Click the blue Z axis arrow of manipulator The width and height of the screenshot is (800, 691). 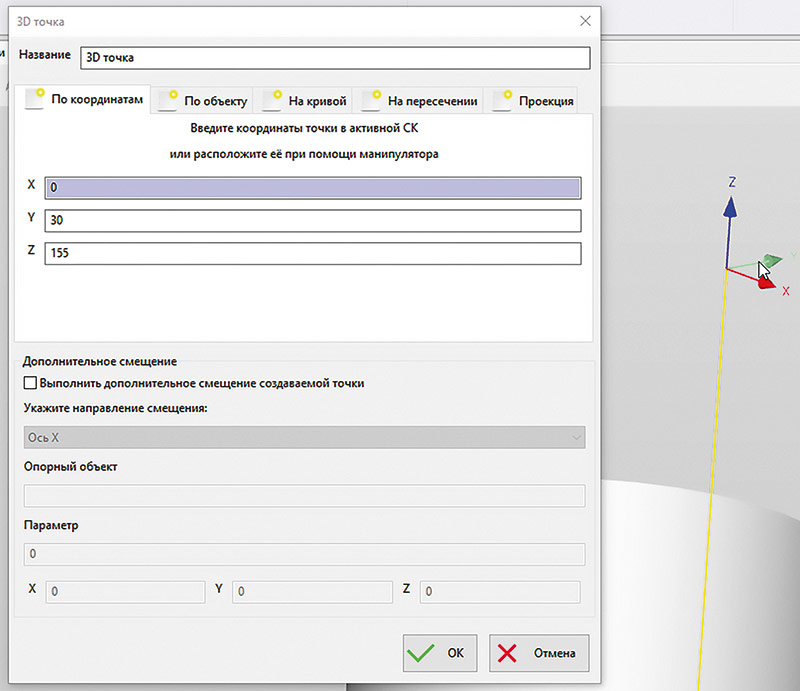pyautogui.click(x=731, y=208)
